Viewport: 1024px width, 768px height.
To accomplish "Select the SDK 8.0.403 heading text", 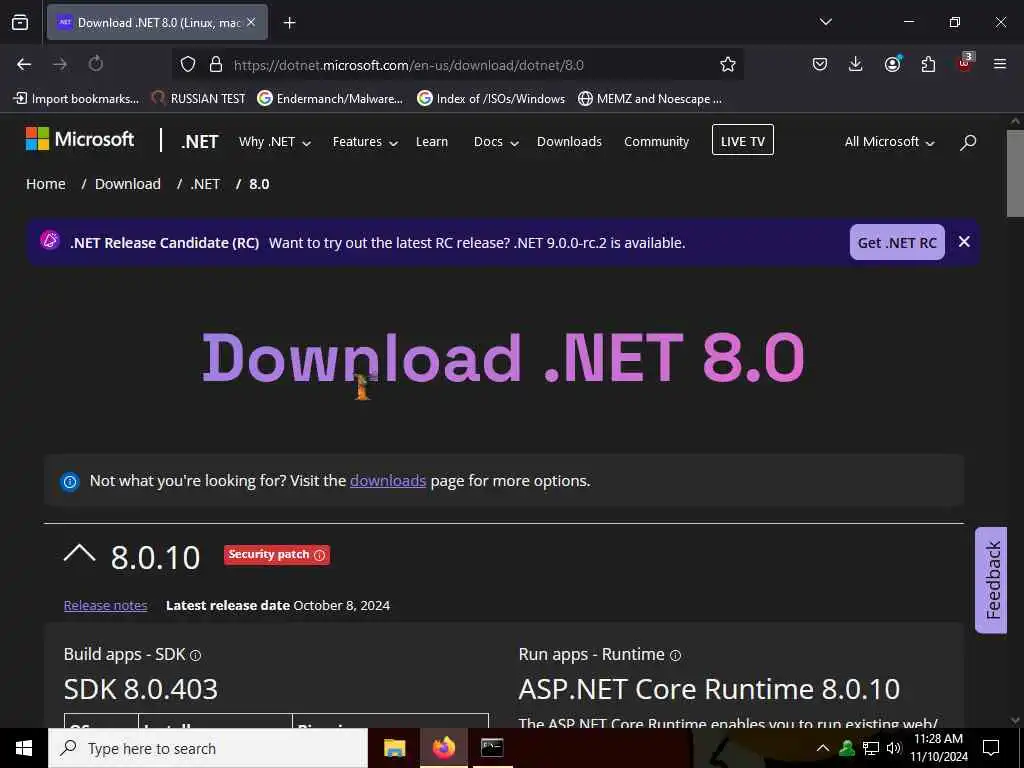I will (x=140, y=689).
